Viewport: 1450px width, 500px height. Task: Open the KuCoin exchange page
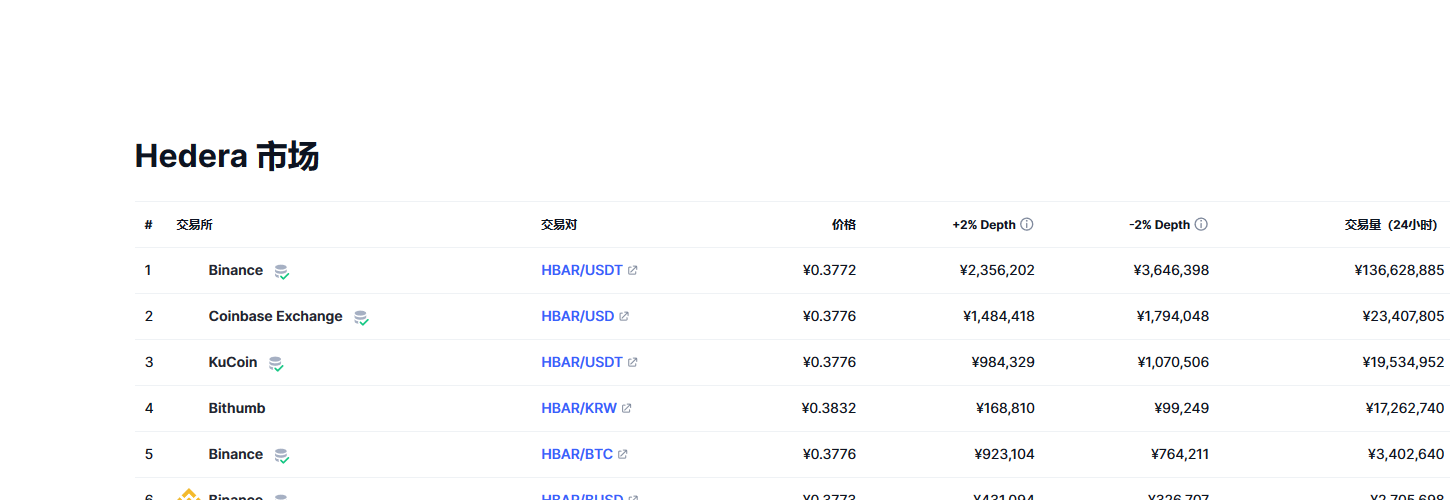click(233, 363)
